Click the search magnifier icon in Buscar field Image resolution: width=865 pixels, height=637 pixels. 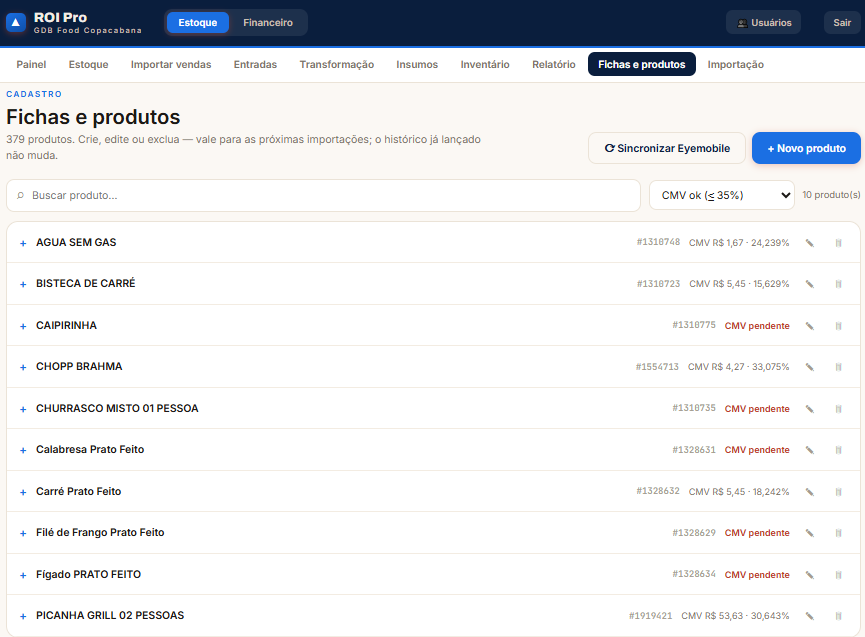point(20,195)
